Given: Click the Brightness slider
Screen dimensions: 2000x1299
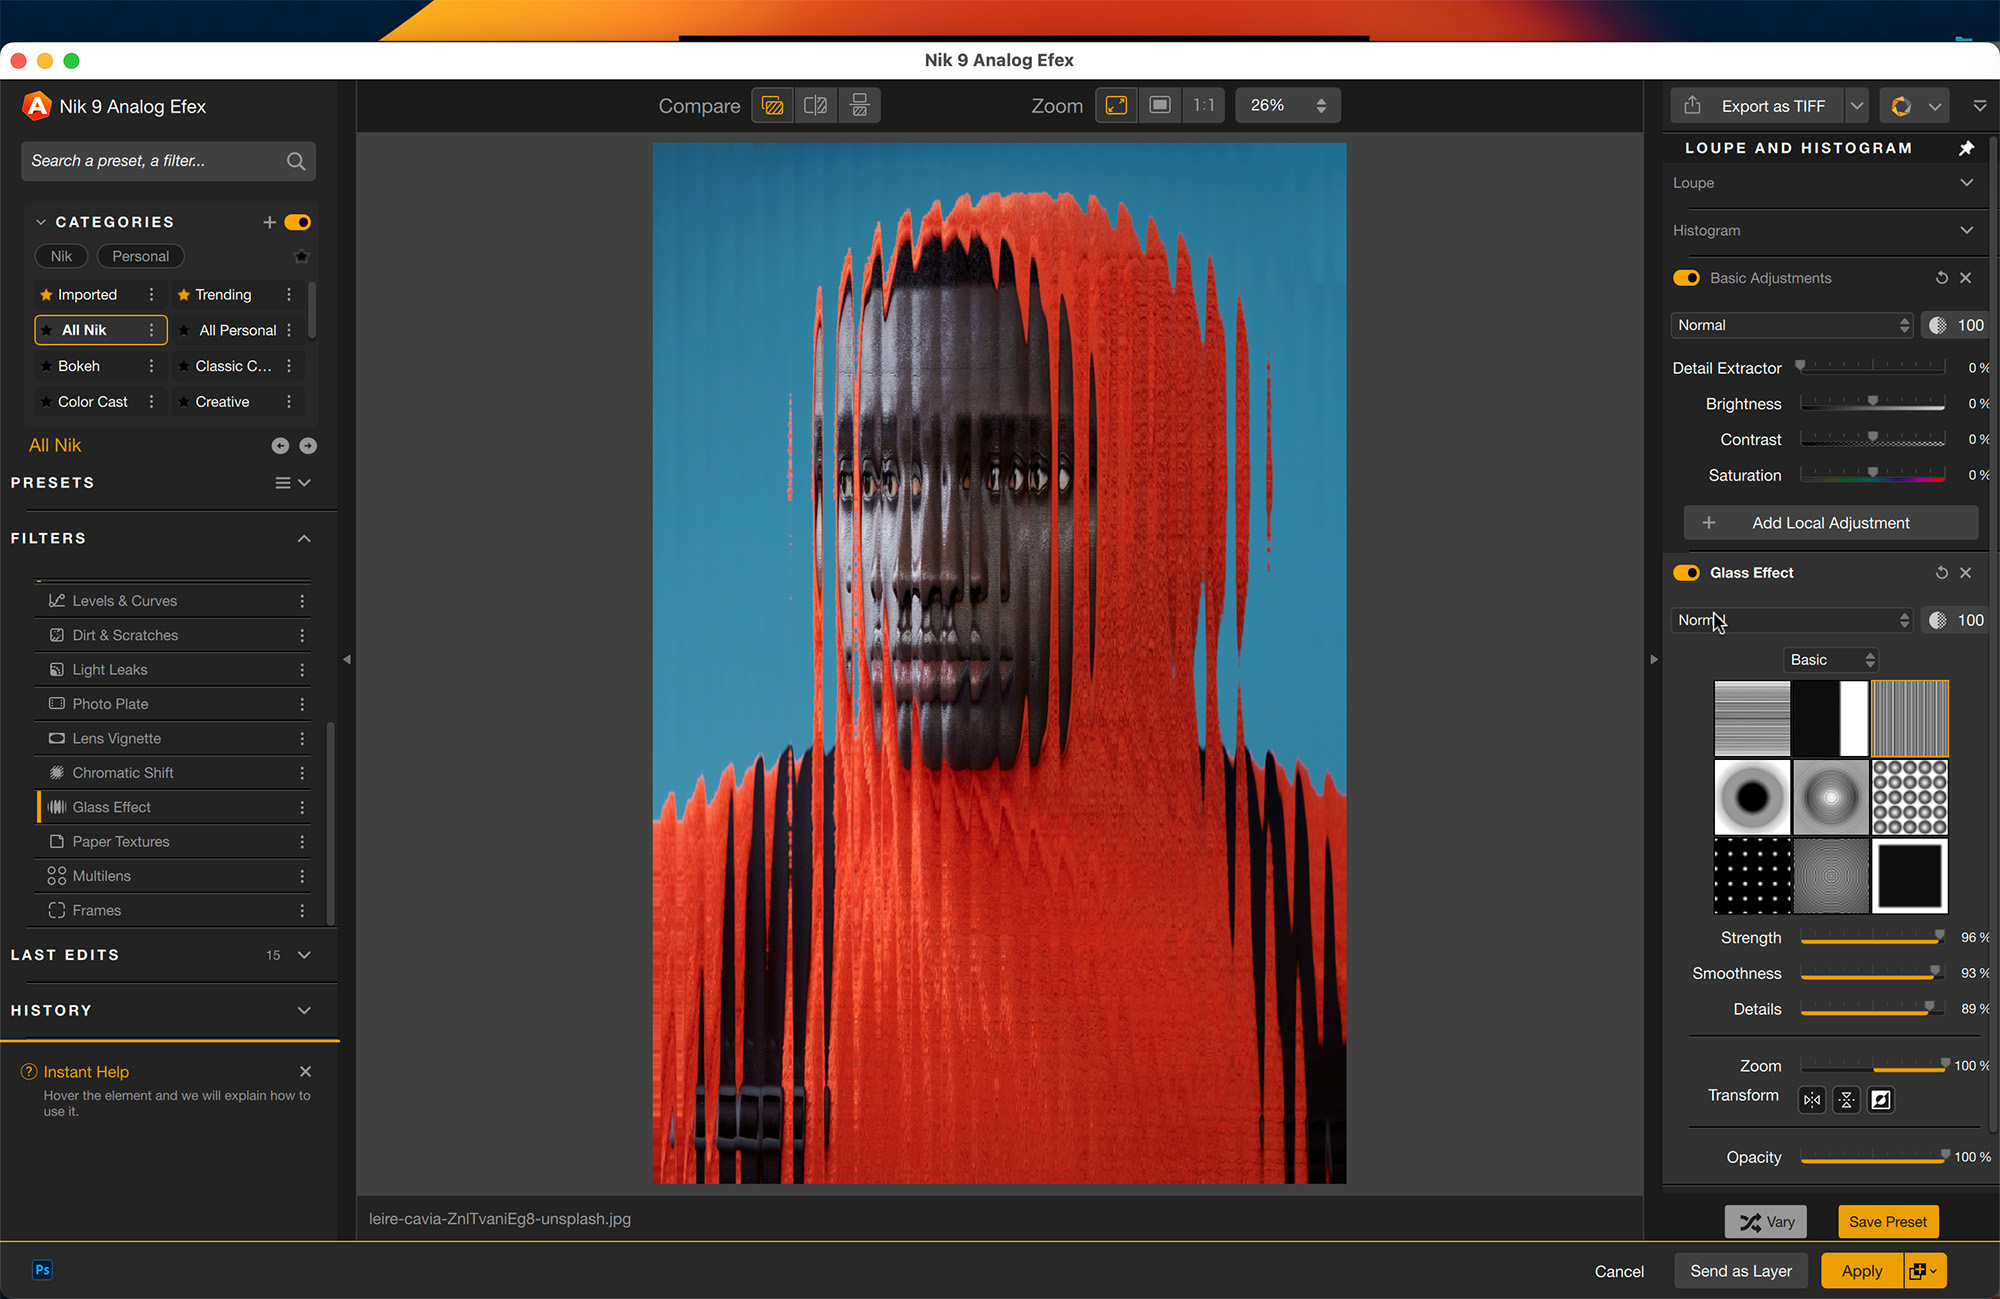Looking at the screenshot, I should (1872, 403).
